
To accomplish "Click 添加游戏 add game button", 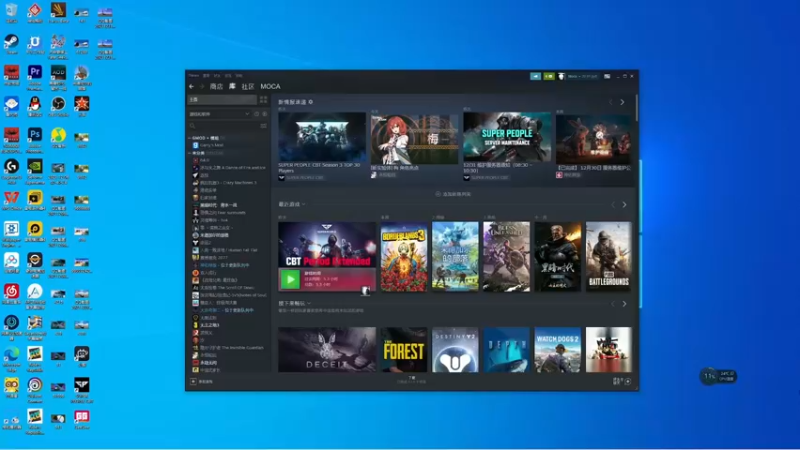I will click(x=202, y=381).
